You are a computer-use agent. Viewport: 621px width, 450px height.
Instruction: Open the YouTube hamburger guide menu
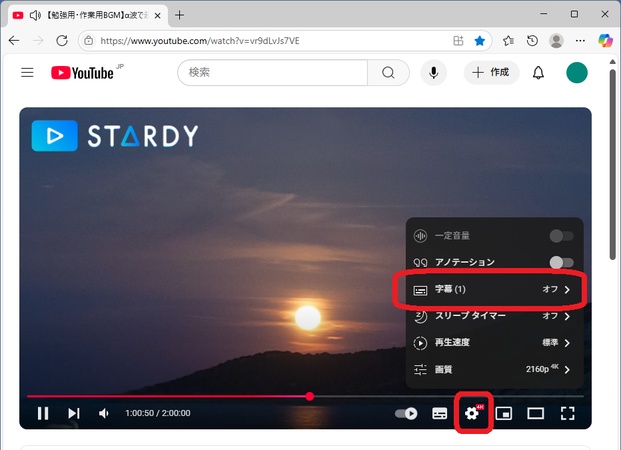(x=27, y=72)
